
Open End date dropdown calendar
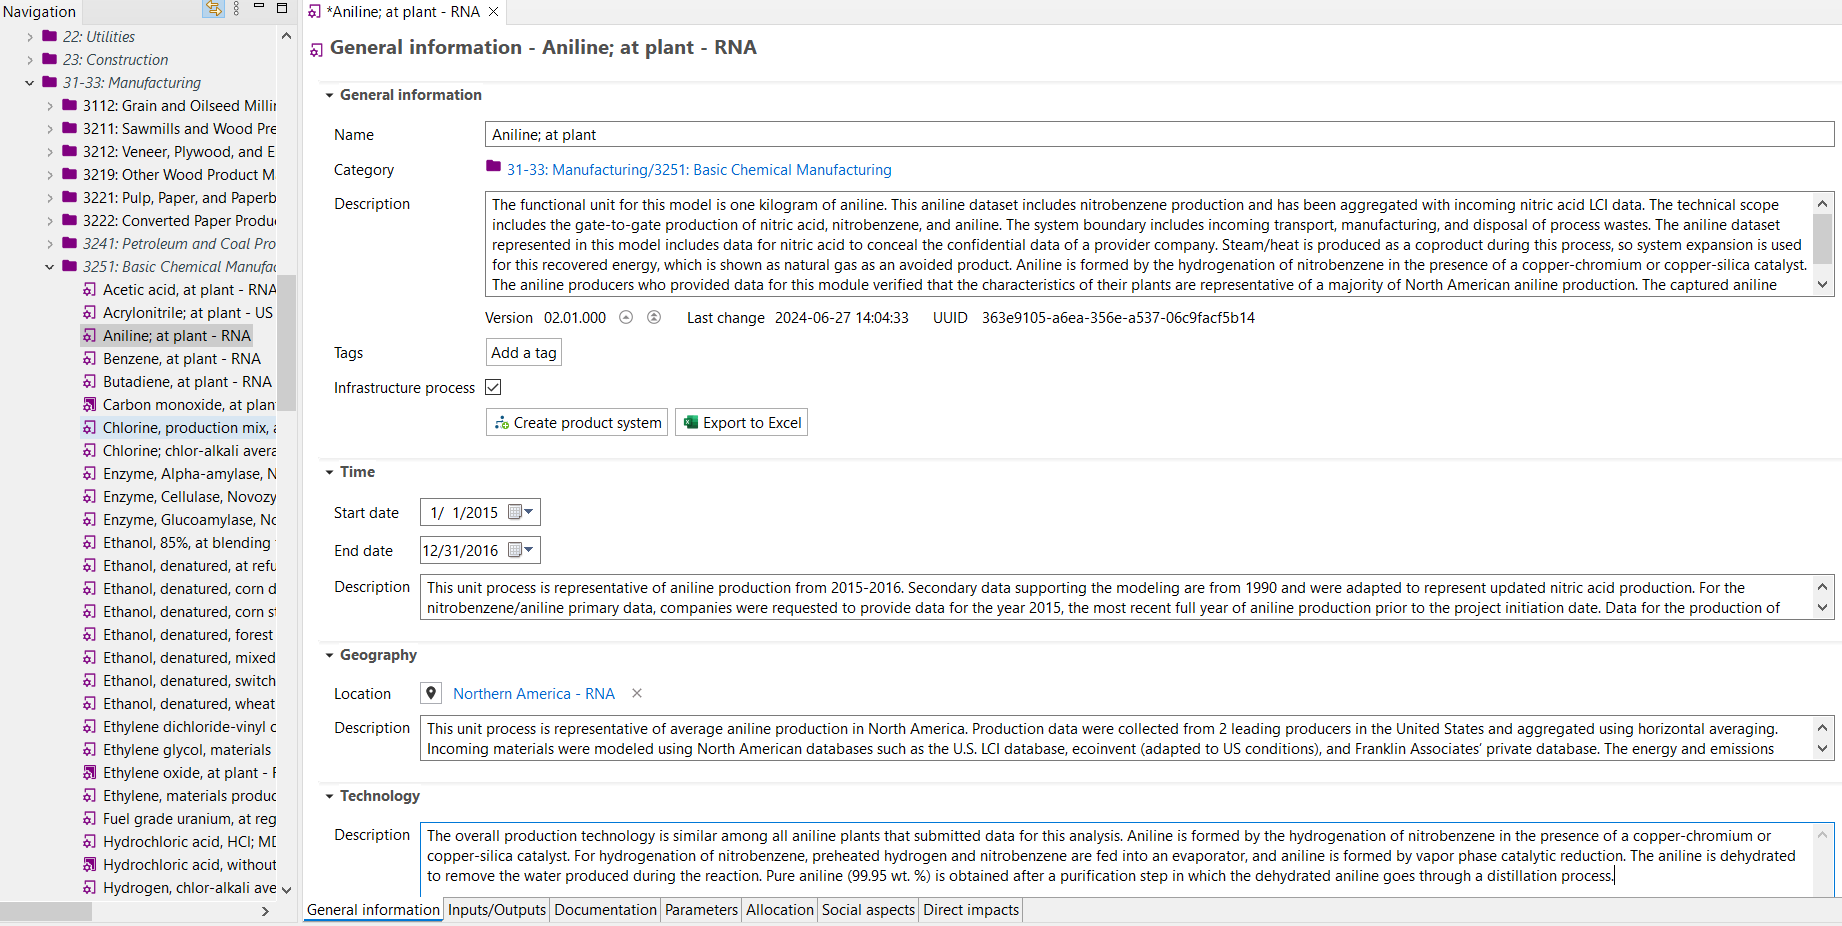click(x=520, y=550)
